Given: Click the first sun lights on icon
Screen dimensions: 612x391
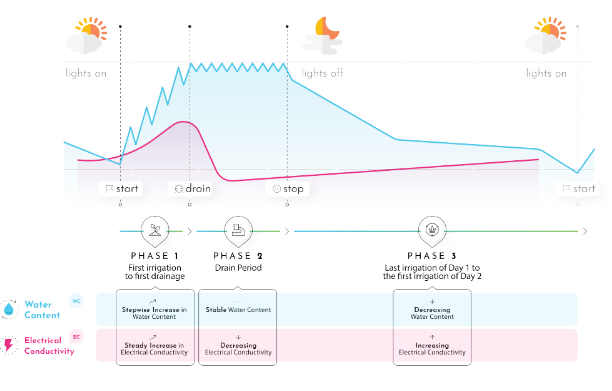Looking at the screenshot, I should [x=87, y=35].
